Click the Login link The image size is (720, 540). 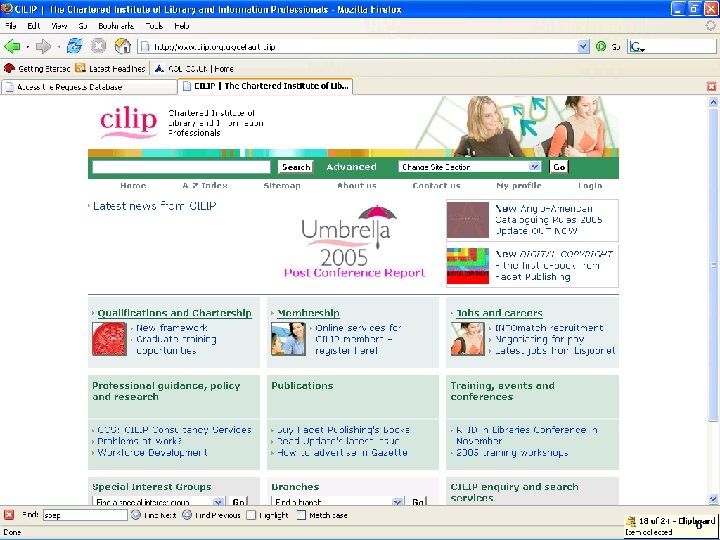(x=590, y=186)
